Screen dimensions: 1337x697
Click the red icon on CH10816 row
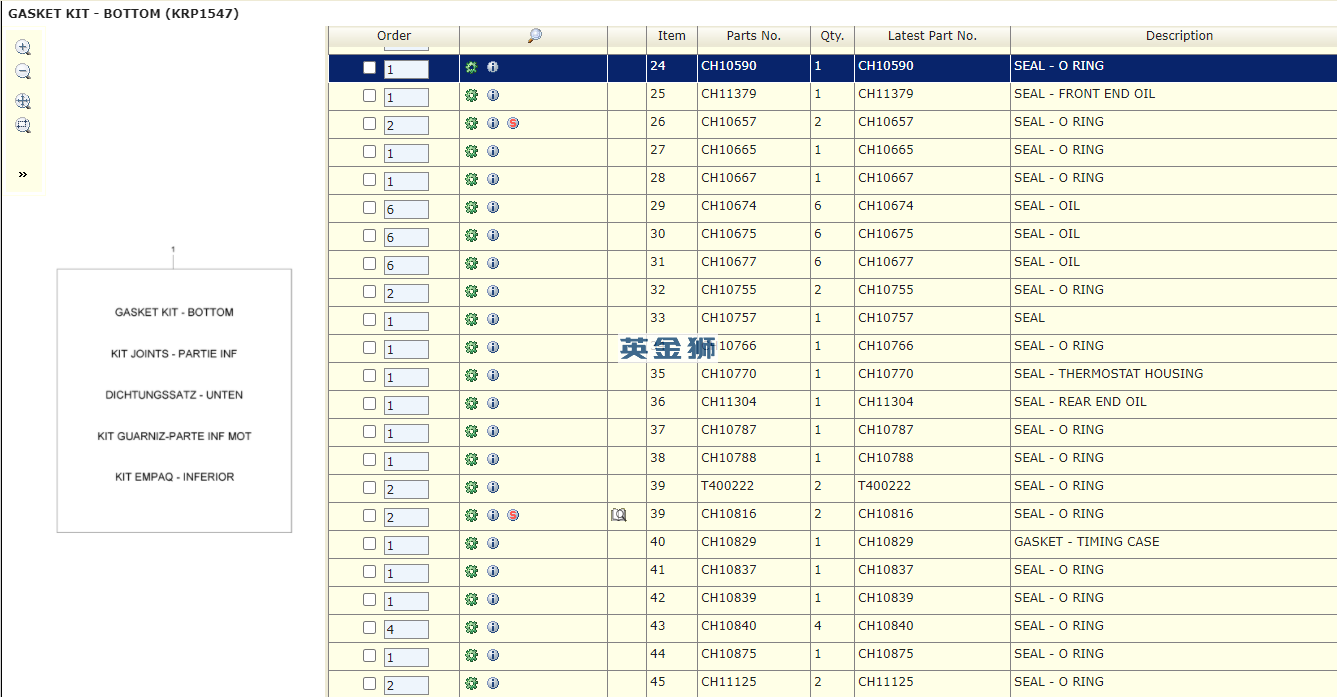pos(513,515)
